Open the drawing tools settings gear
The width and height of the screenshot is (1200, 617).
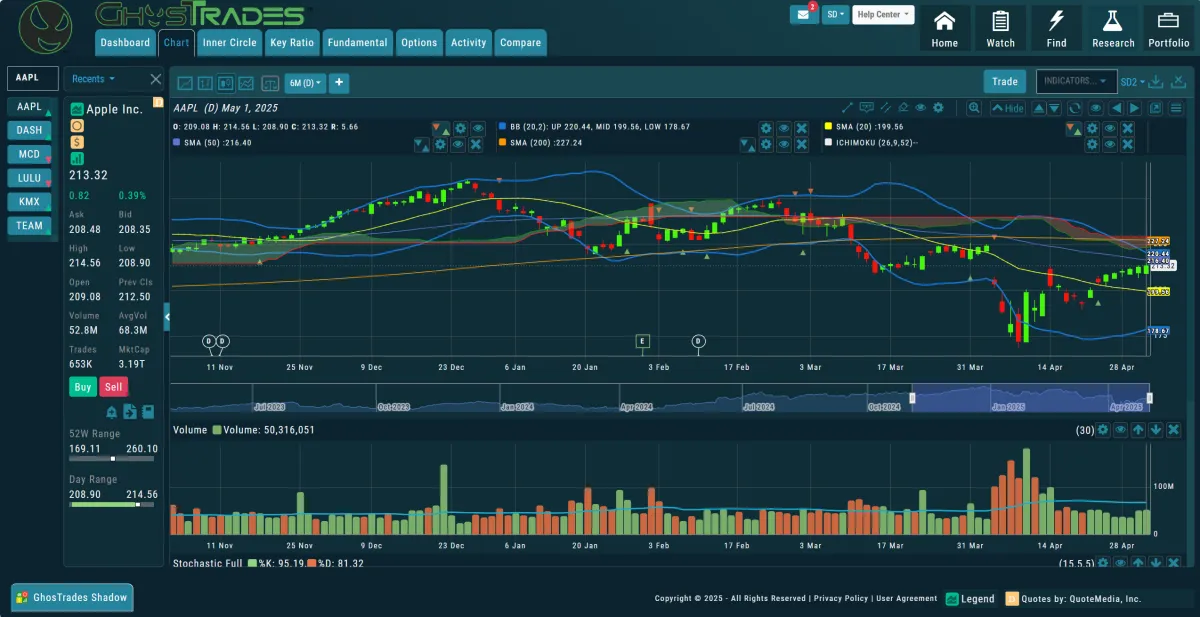[x=938, y=108]
